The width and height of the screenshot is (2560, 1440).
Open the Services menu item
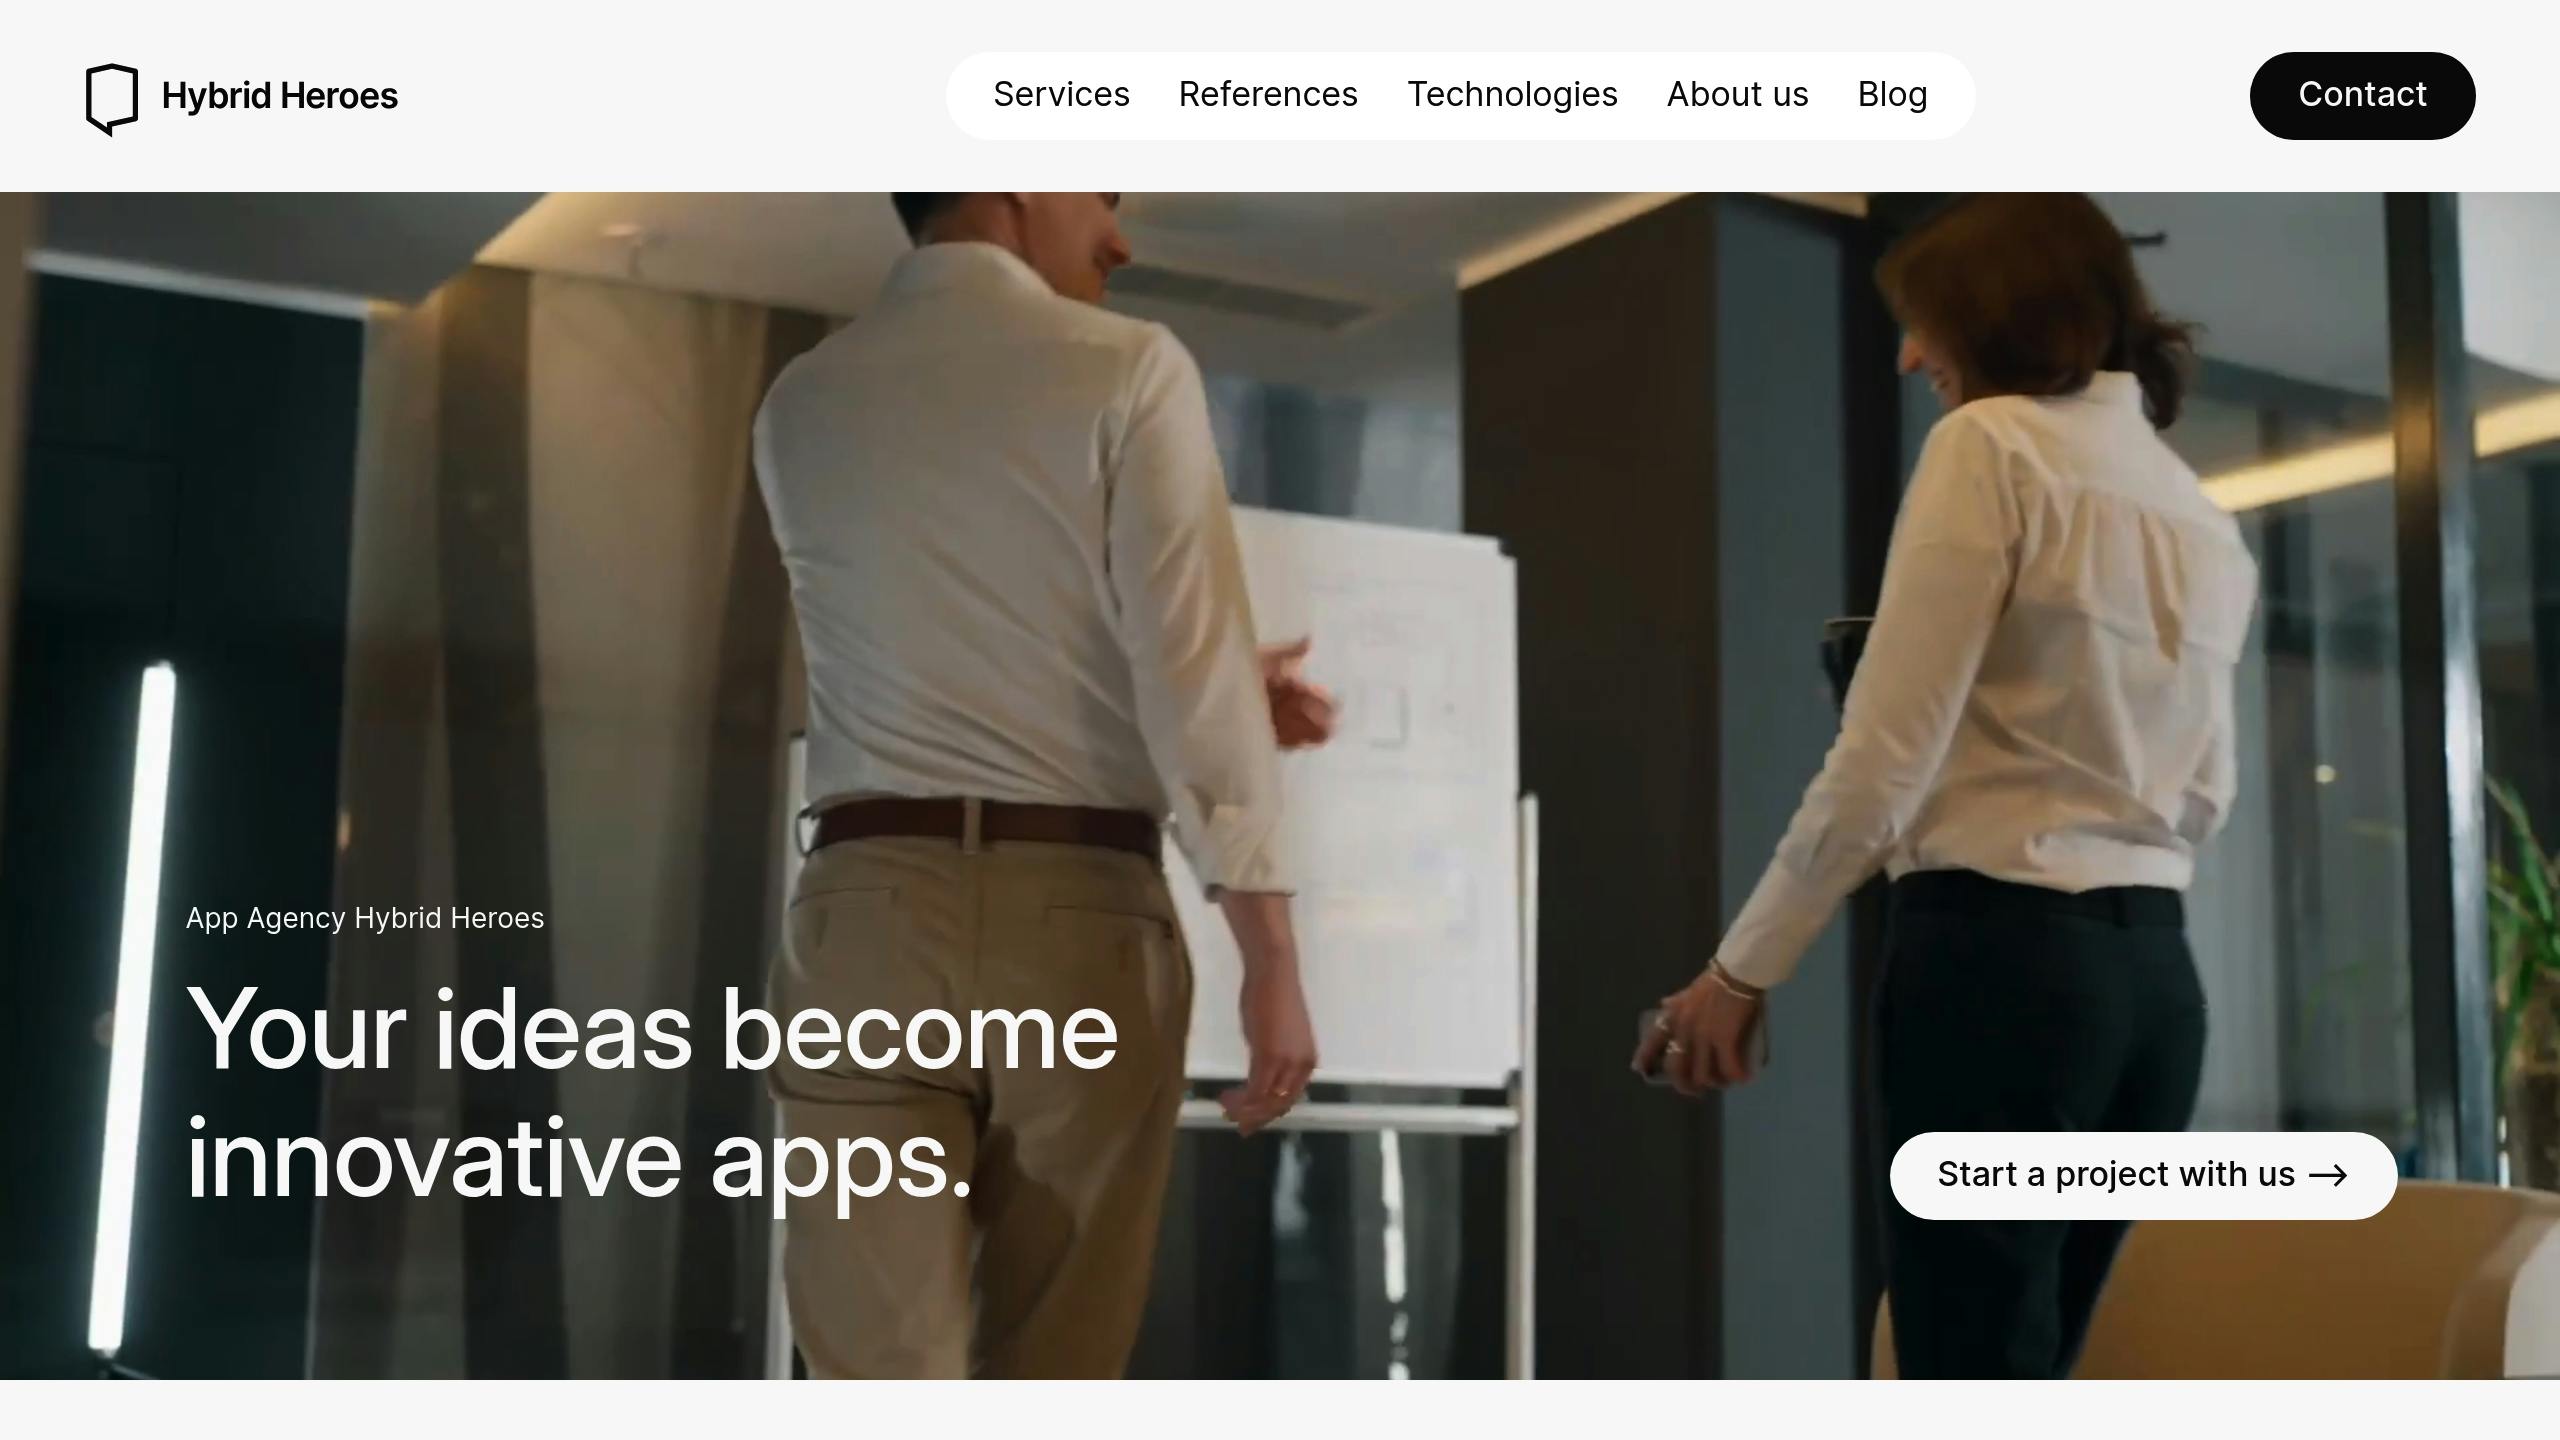[x=1061, y=95]
